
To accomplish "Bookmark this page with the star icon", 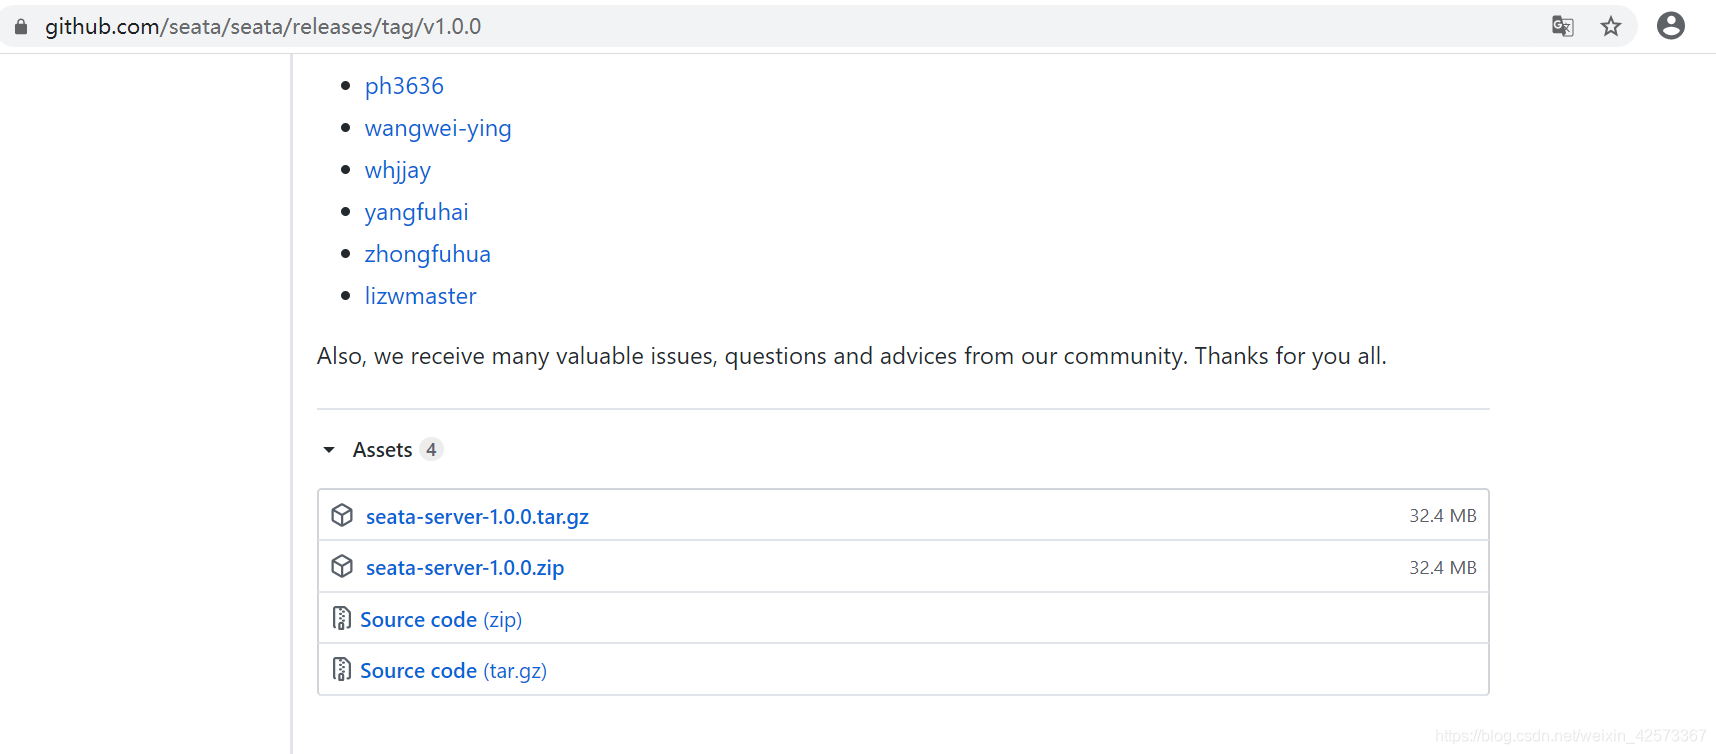I will point(1610,26).
